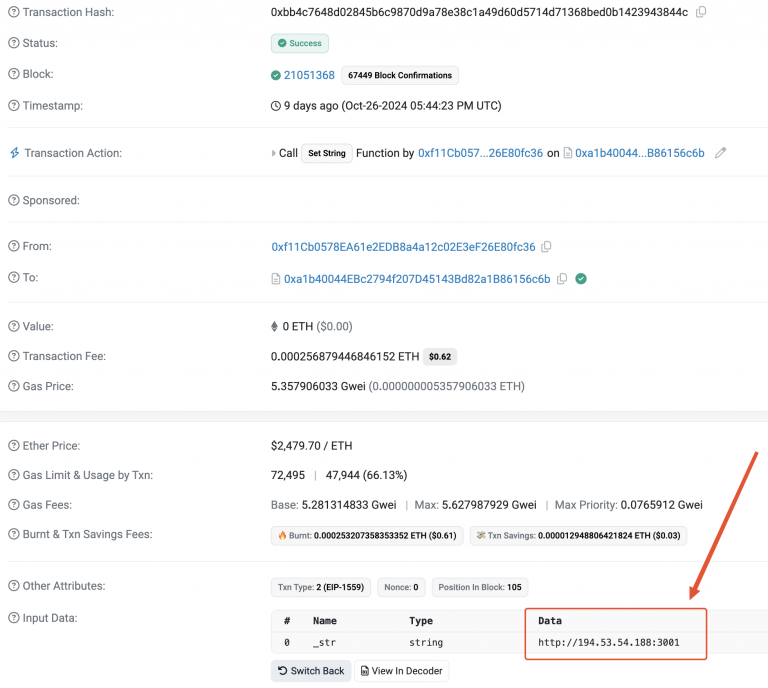
Task: Click help icon next to Gas Price
Action: click(x=14, y=386)
